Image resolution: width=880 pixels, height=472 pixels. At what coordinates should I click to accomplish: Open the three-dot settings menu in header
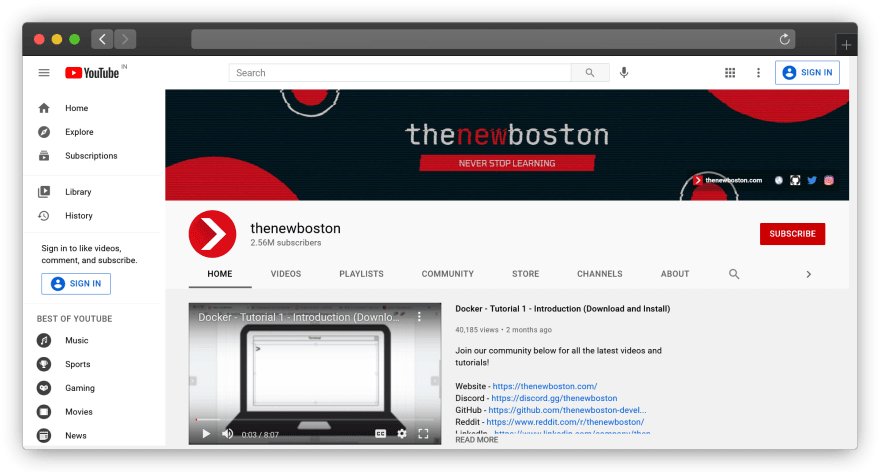(x=758, y=73)
